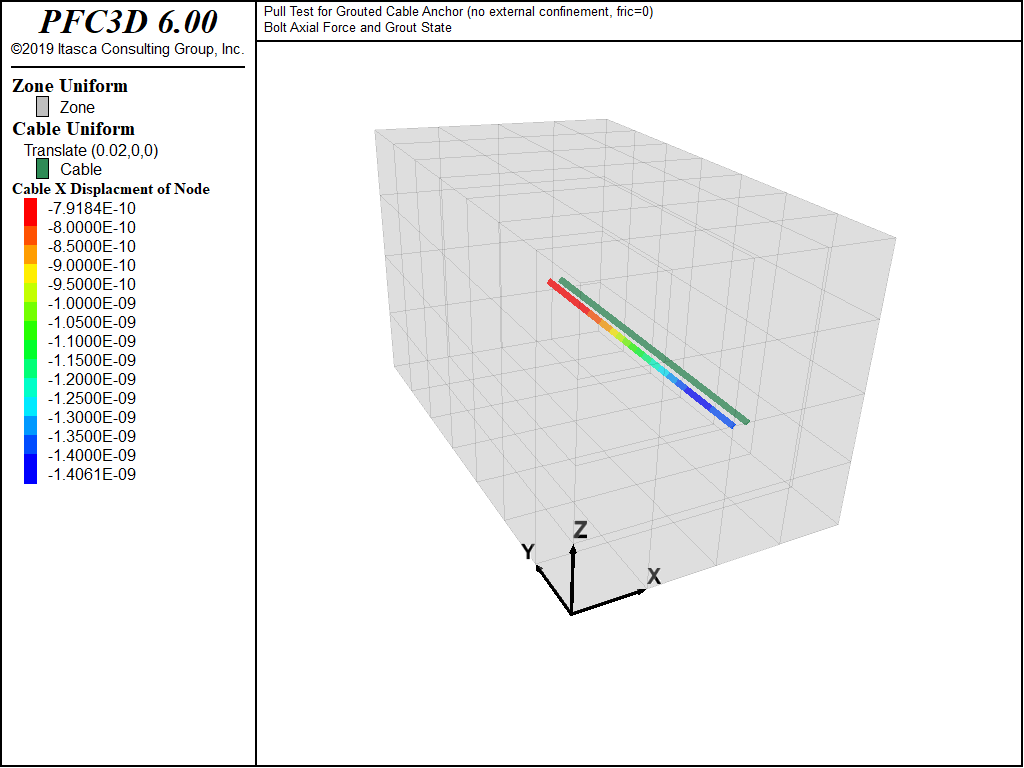Viewport: 1024px width, 768px height.
Task: Click the Itasca Consulting Group copyright text
Action: pyautogui.click(x=127, y=50)
